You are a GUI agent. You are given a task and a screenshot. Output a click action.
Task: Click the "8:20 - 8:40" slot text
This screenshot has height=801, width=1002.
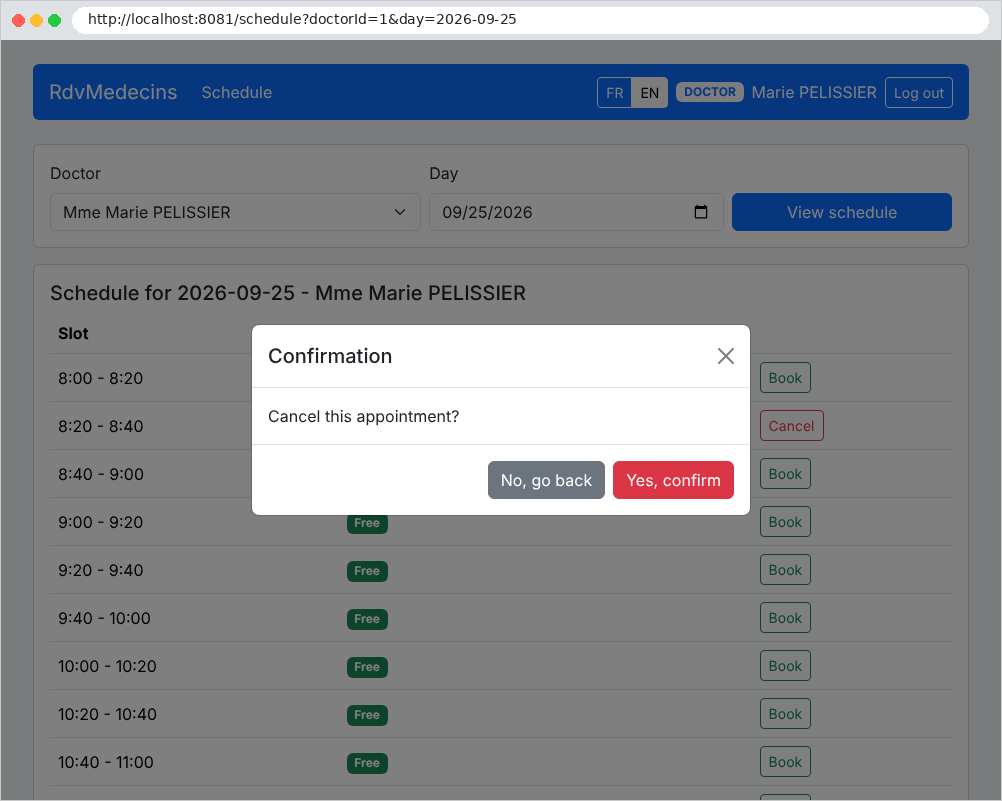coord(101,426)
